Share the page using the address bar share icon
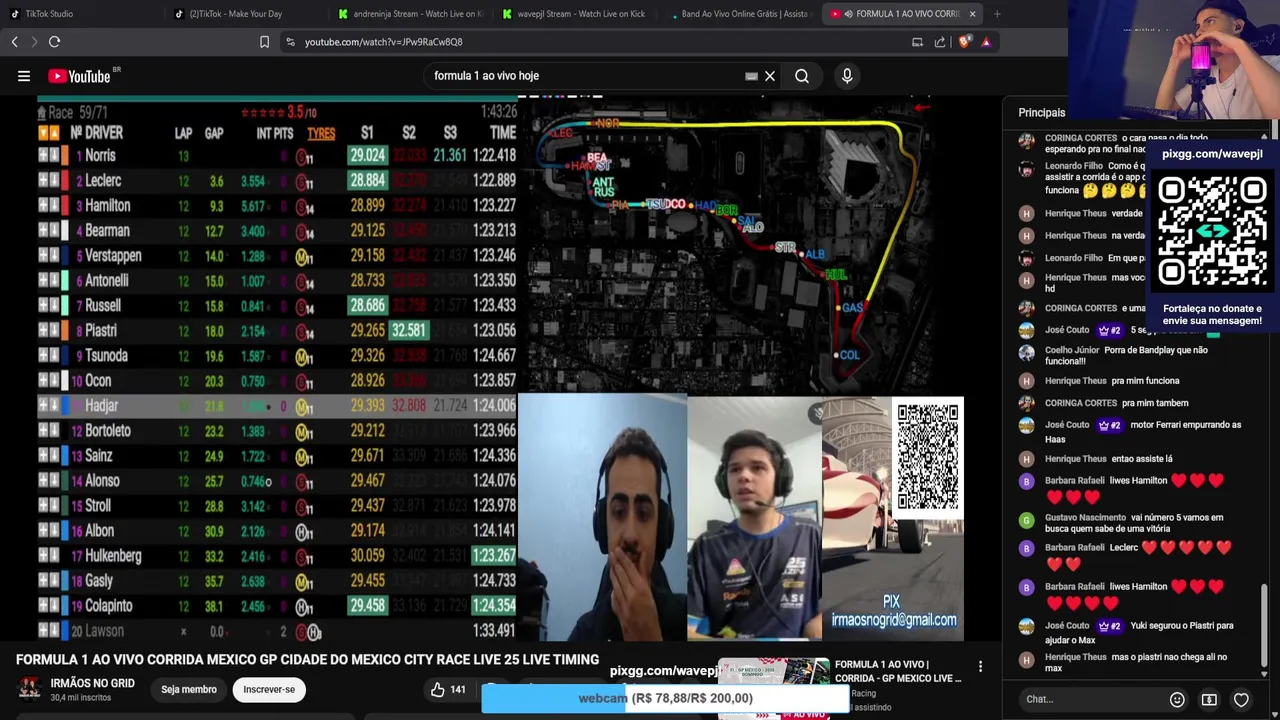Image resolution: width=1280 pixels, height=720 pixels. pos(940,42)
